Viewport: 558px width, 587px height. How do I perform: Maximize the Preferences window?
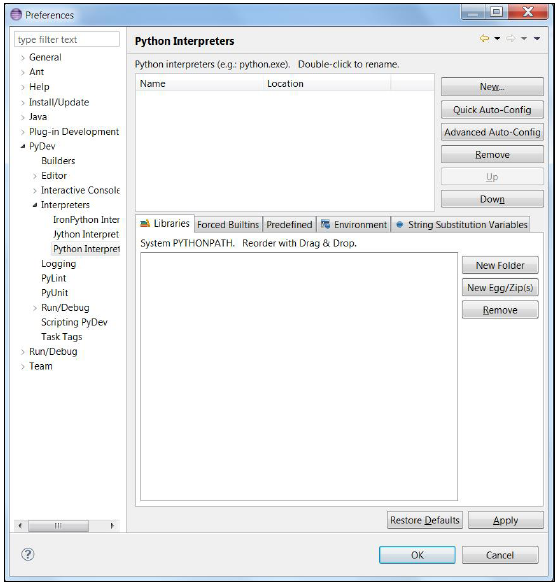coord(496,12)
